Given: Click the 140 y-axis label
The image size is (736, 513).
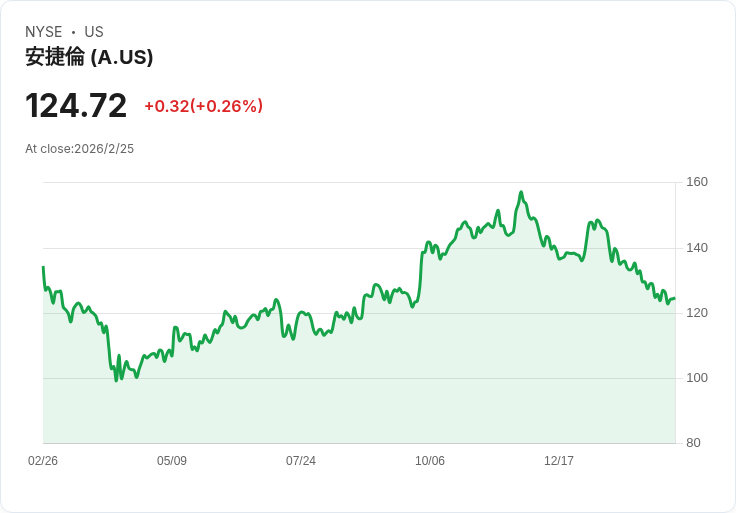Looking at the screenshot, I should tap(696, 247).
